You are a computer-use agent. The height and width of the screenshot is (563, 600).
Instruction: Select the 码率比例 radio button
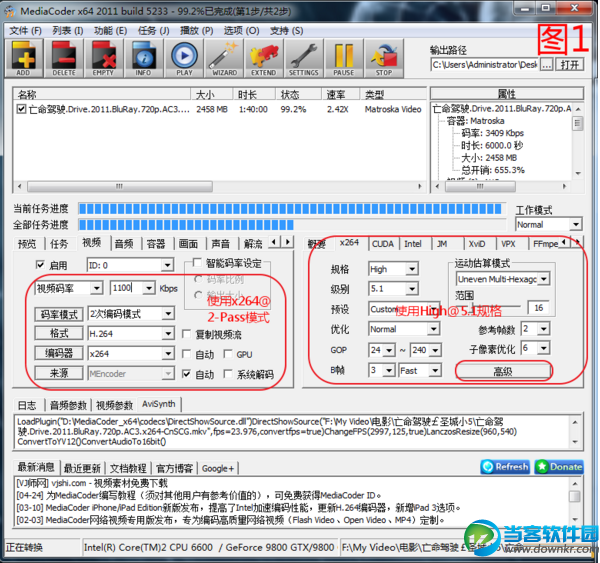click(x=198, y=279)
